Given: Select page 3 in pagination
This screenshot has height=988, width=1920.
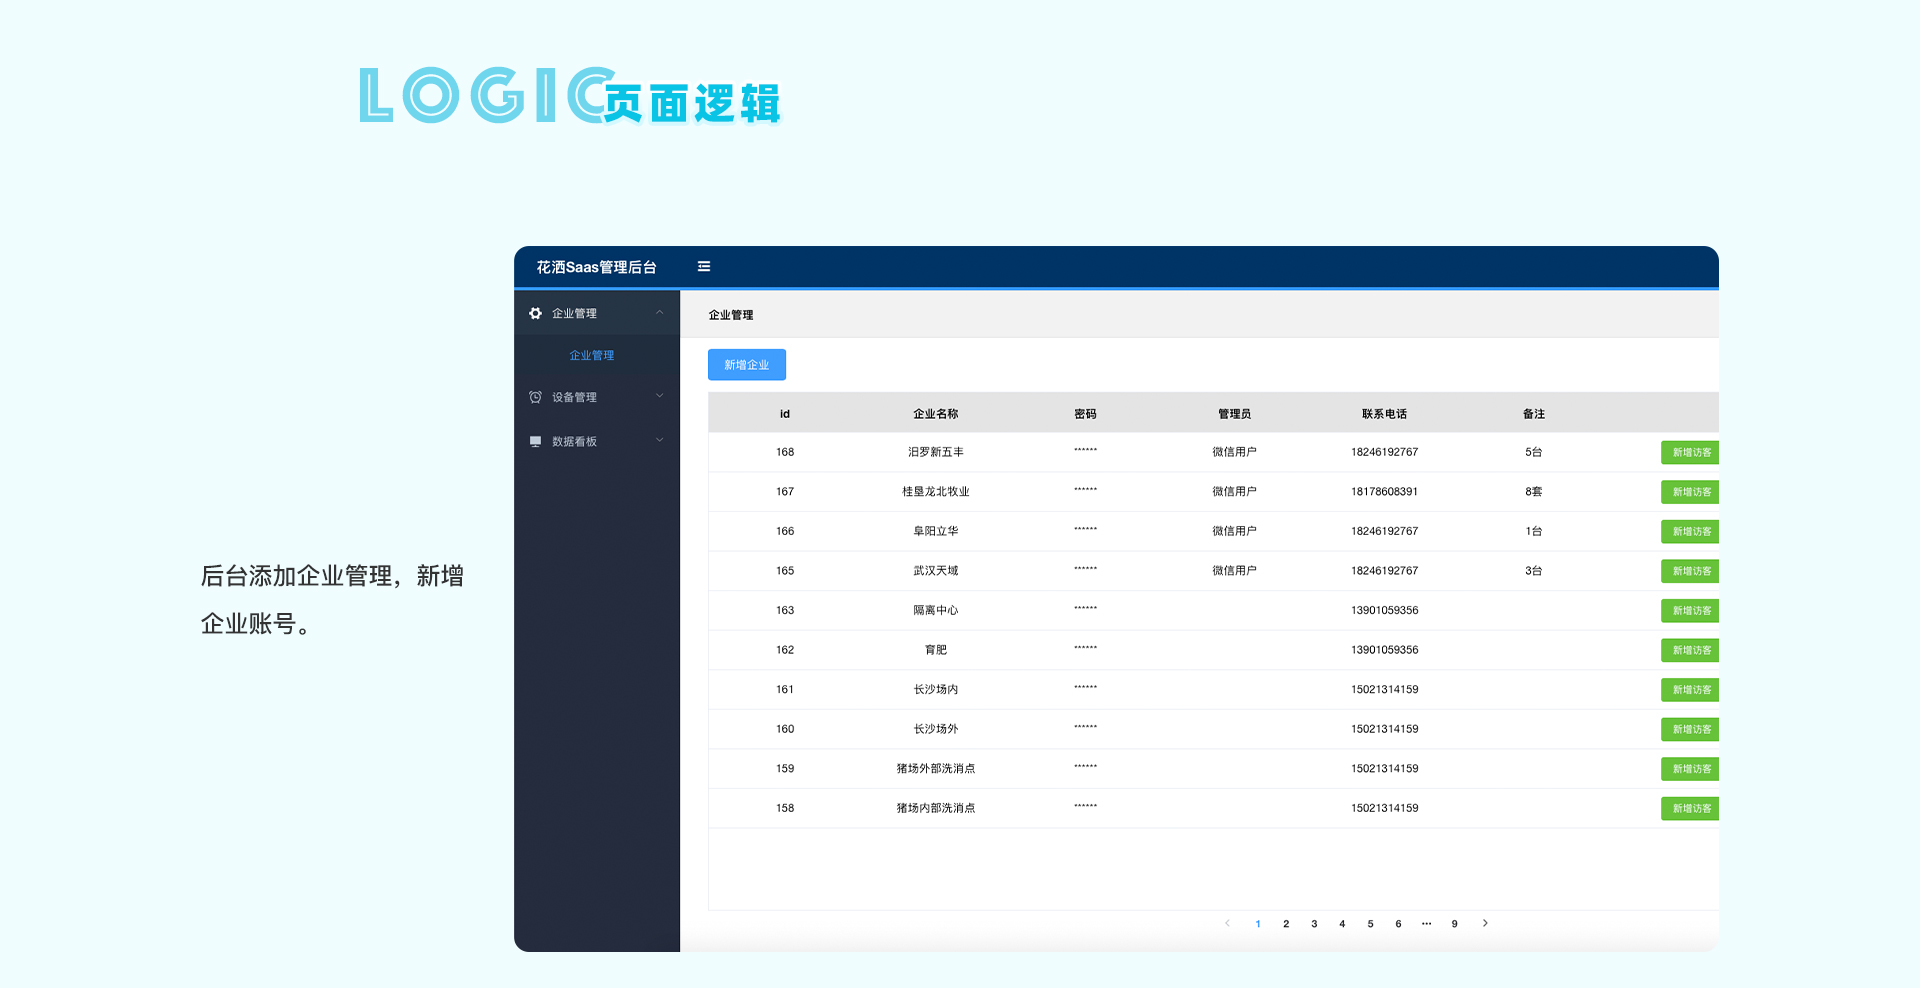Looking at the screenshot, I should [x=1314, y=923].
